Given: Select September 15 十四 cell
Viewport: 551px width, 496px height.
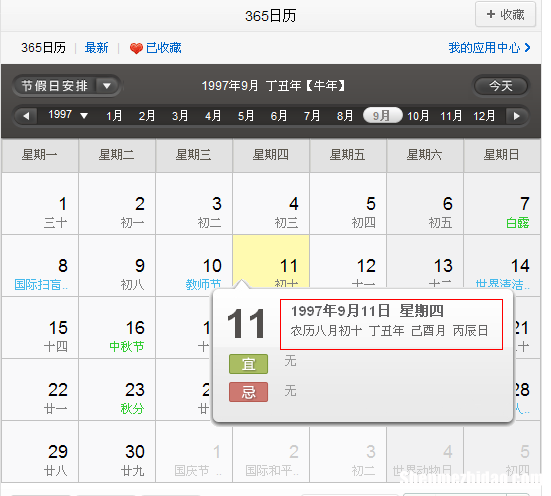Looking at the screenshot, I should click(x=40, y=328).
